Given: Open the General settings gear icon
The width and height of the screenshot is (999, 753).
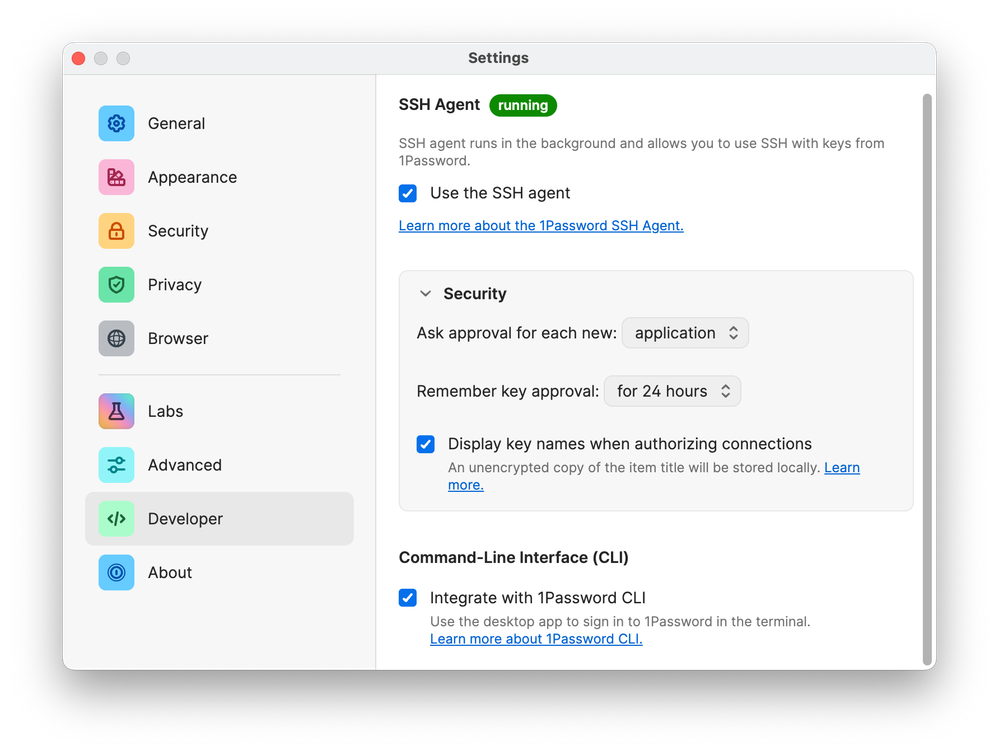Looking at the screenshot, I should [116, 123].
